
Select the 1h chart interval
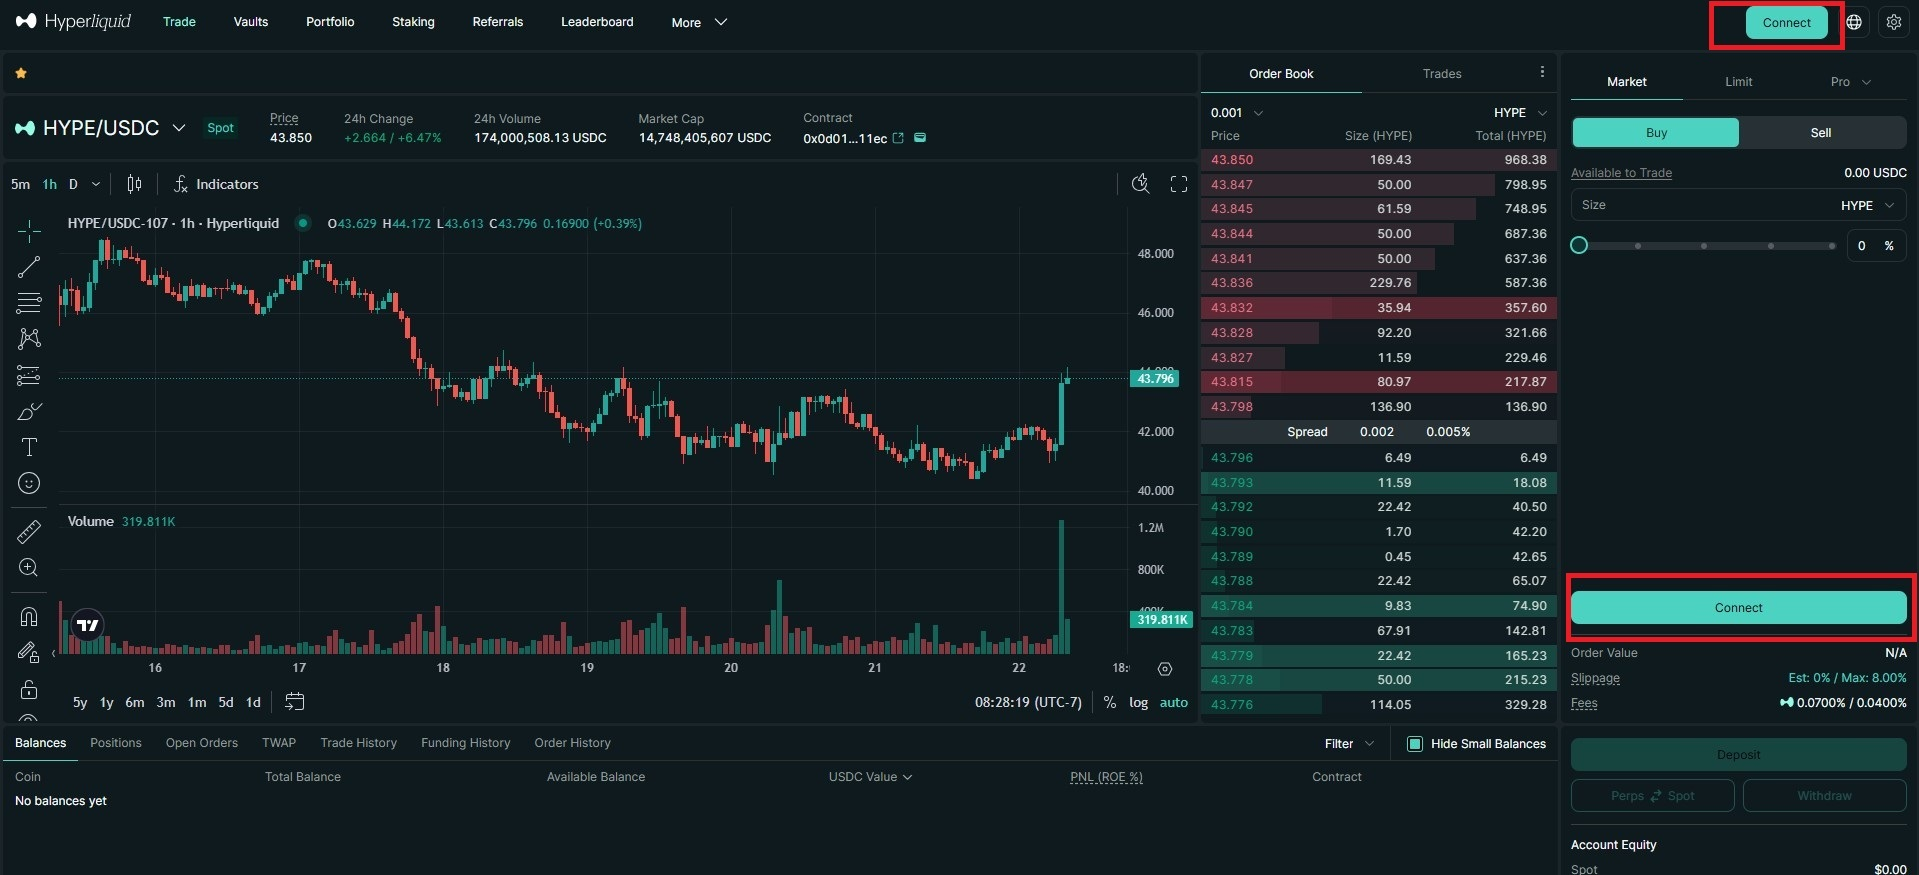click(49, 184)
